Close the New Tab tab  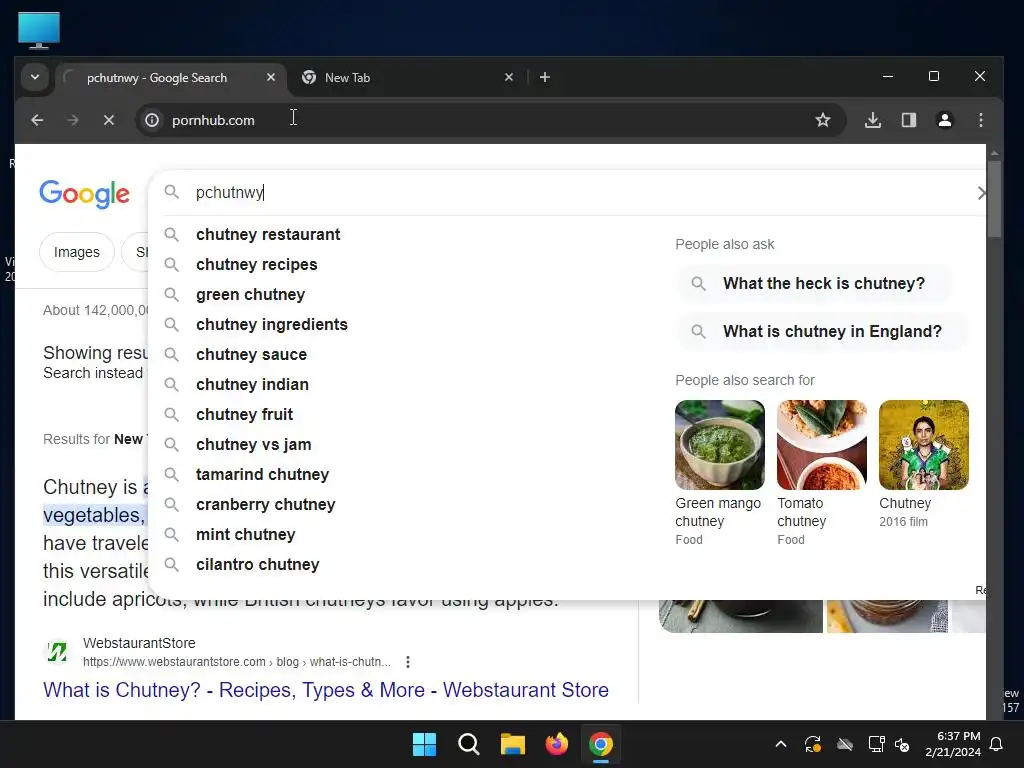point(509,78)
